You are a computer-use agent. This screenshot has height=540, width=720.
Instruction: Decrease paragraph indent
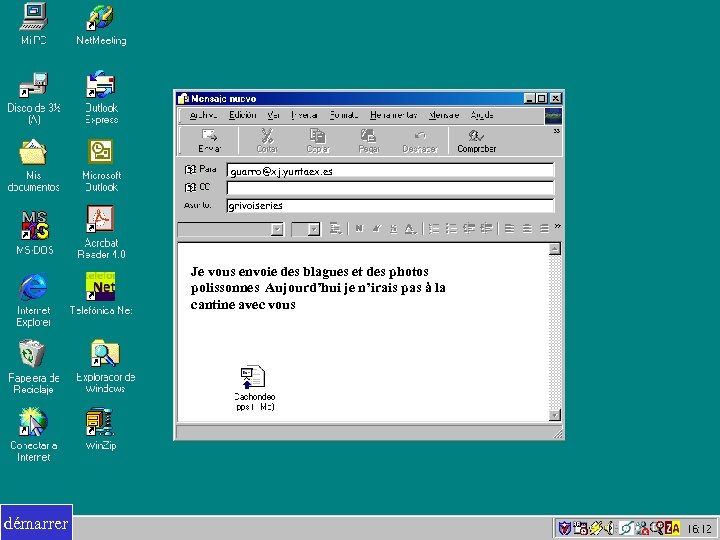click(469, 229)
